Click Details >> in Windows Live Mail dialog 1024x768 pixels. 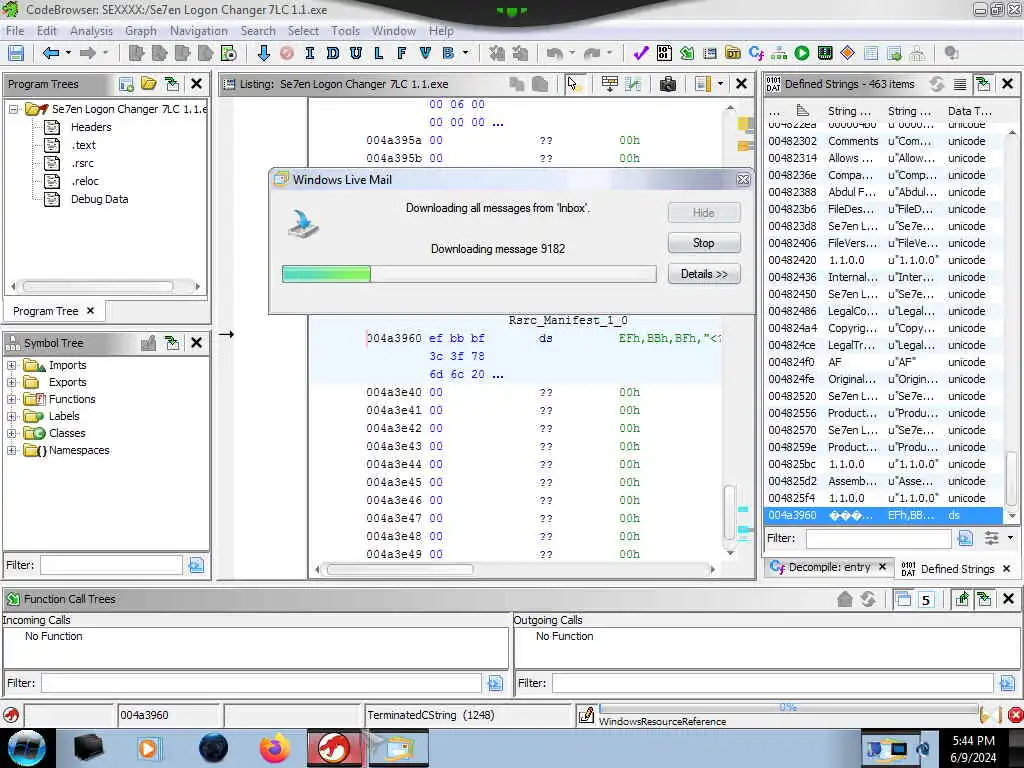click(704, 274)
